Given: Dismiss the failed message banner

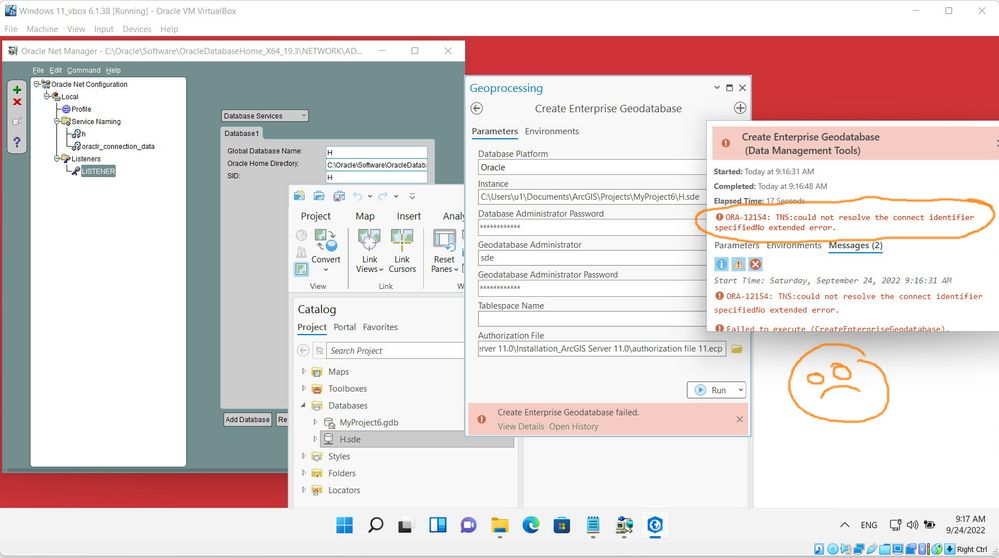Looking at the screenshot, I should [739, 419].
